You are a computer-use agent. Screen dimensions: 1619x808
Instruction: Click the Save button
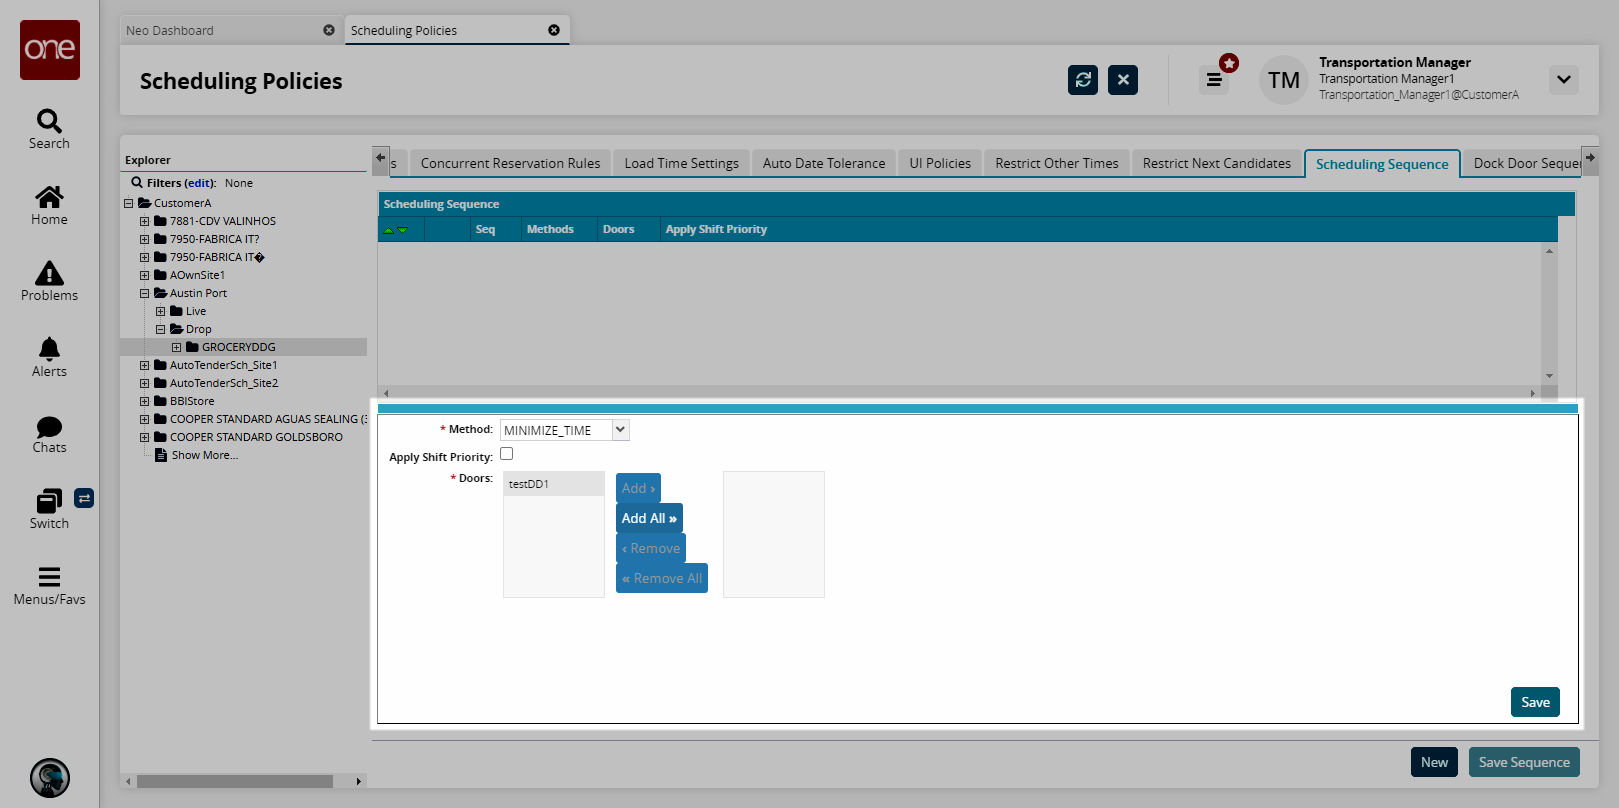pos(1535,702)
